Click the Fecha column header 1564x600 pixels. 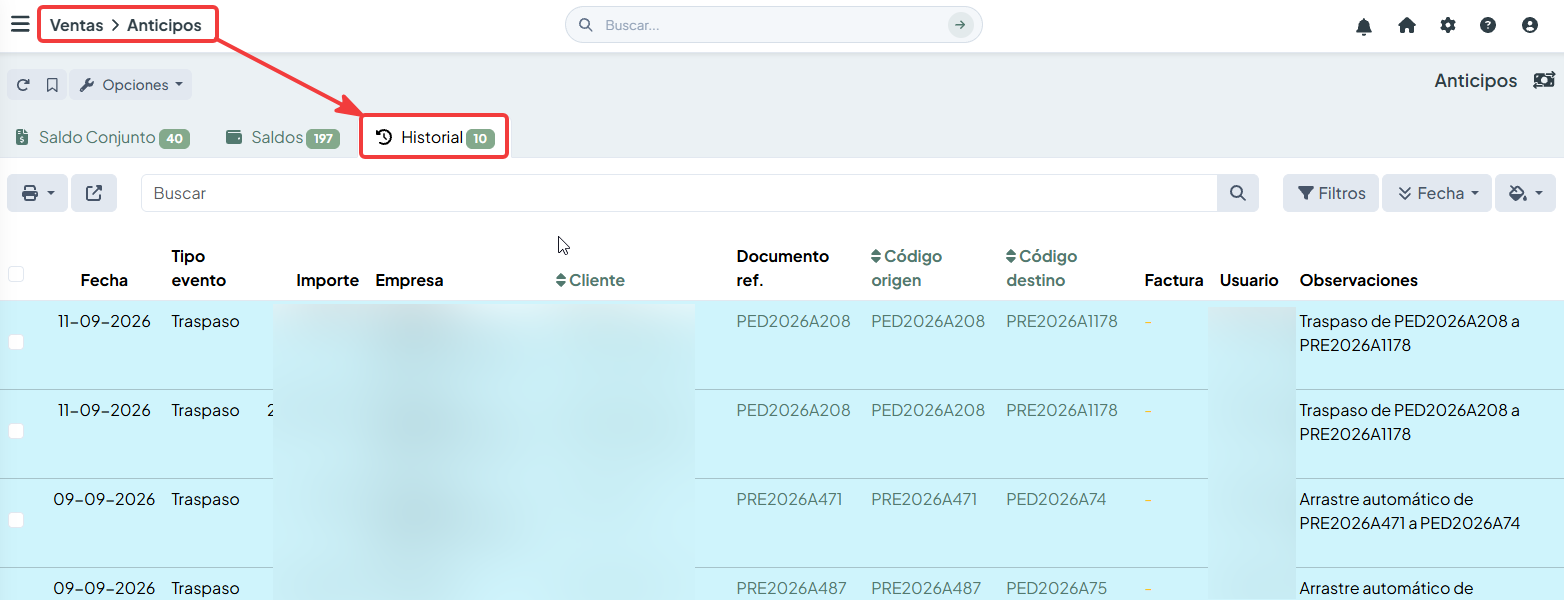104,281
